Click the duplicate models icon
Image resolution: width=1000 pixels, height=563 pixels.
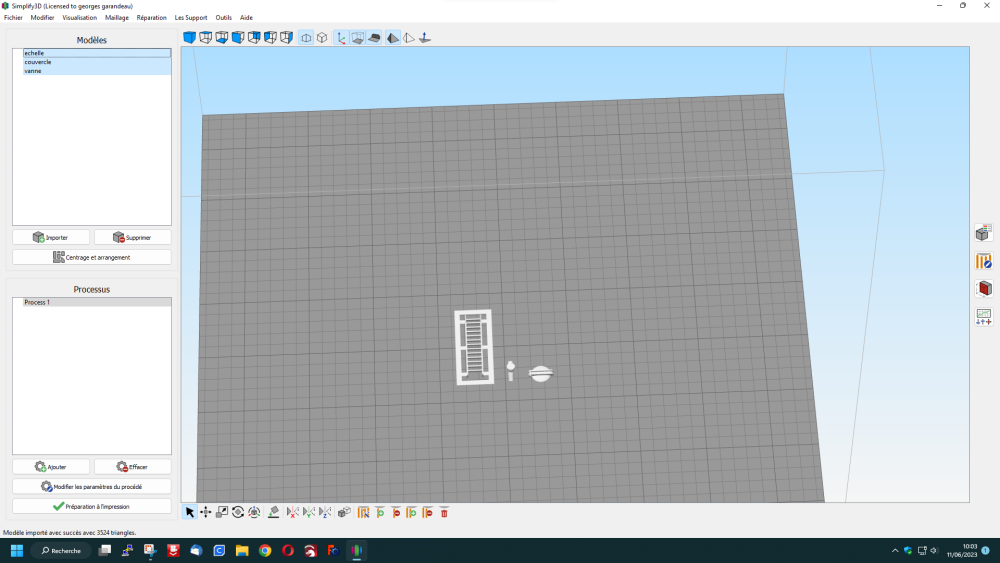point(344,512)
